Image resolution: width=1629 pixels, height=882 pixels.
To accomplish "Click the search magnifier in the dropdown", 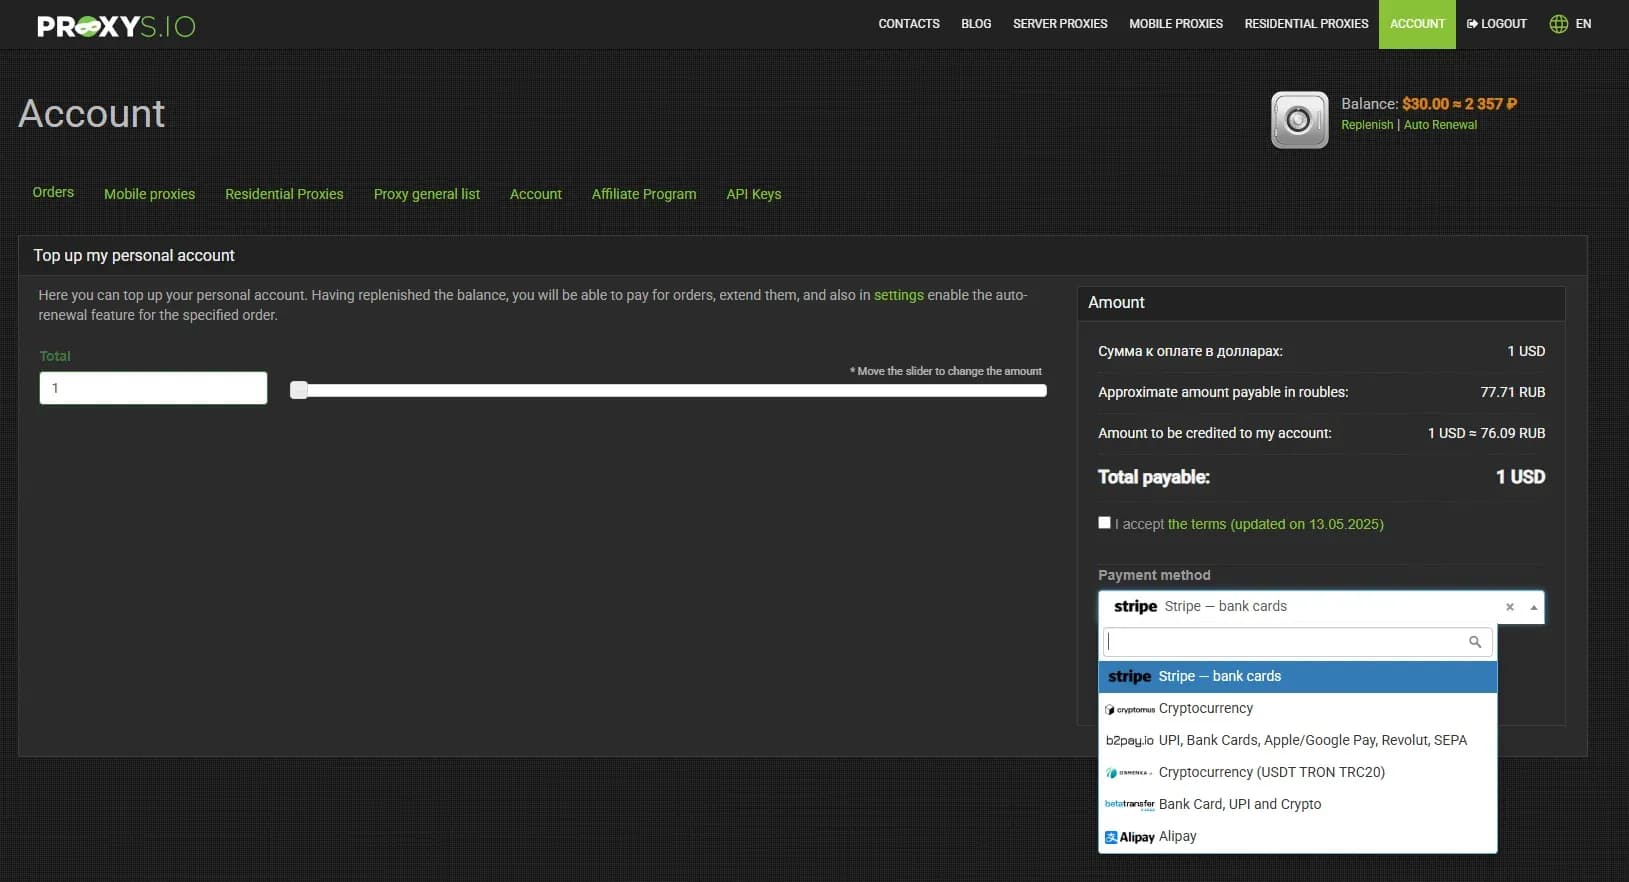I will (1474, 642).
